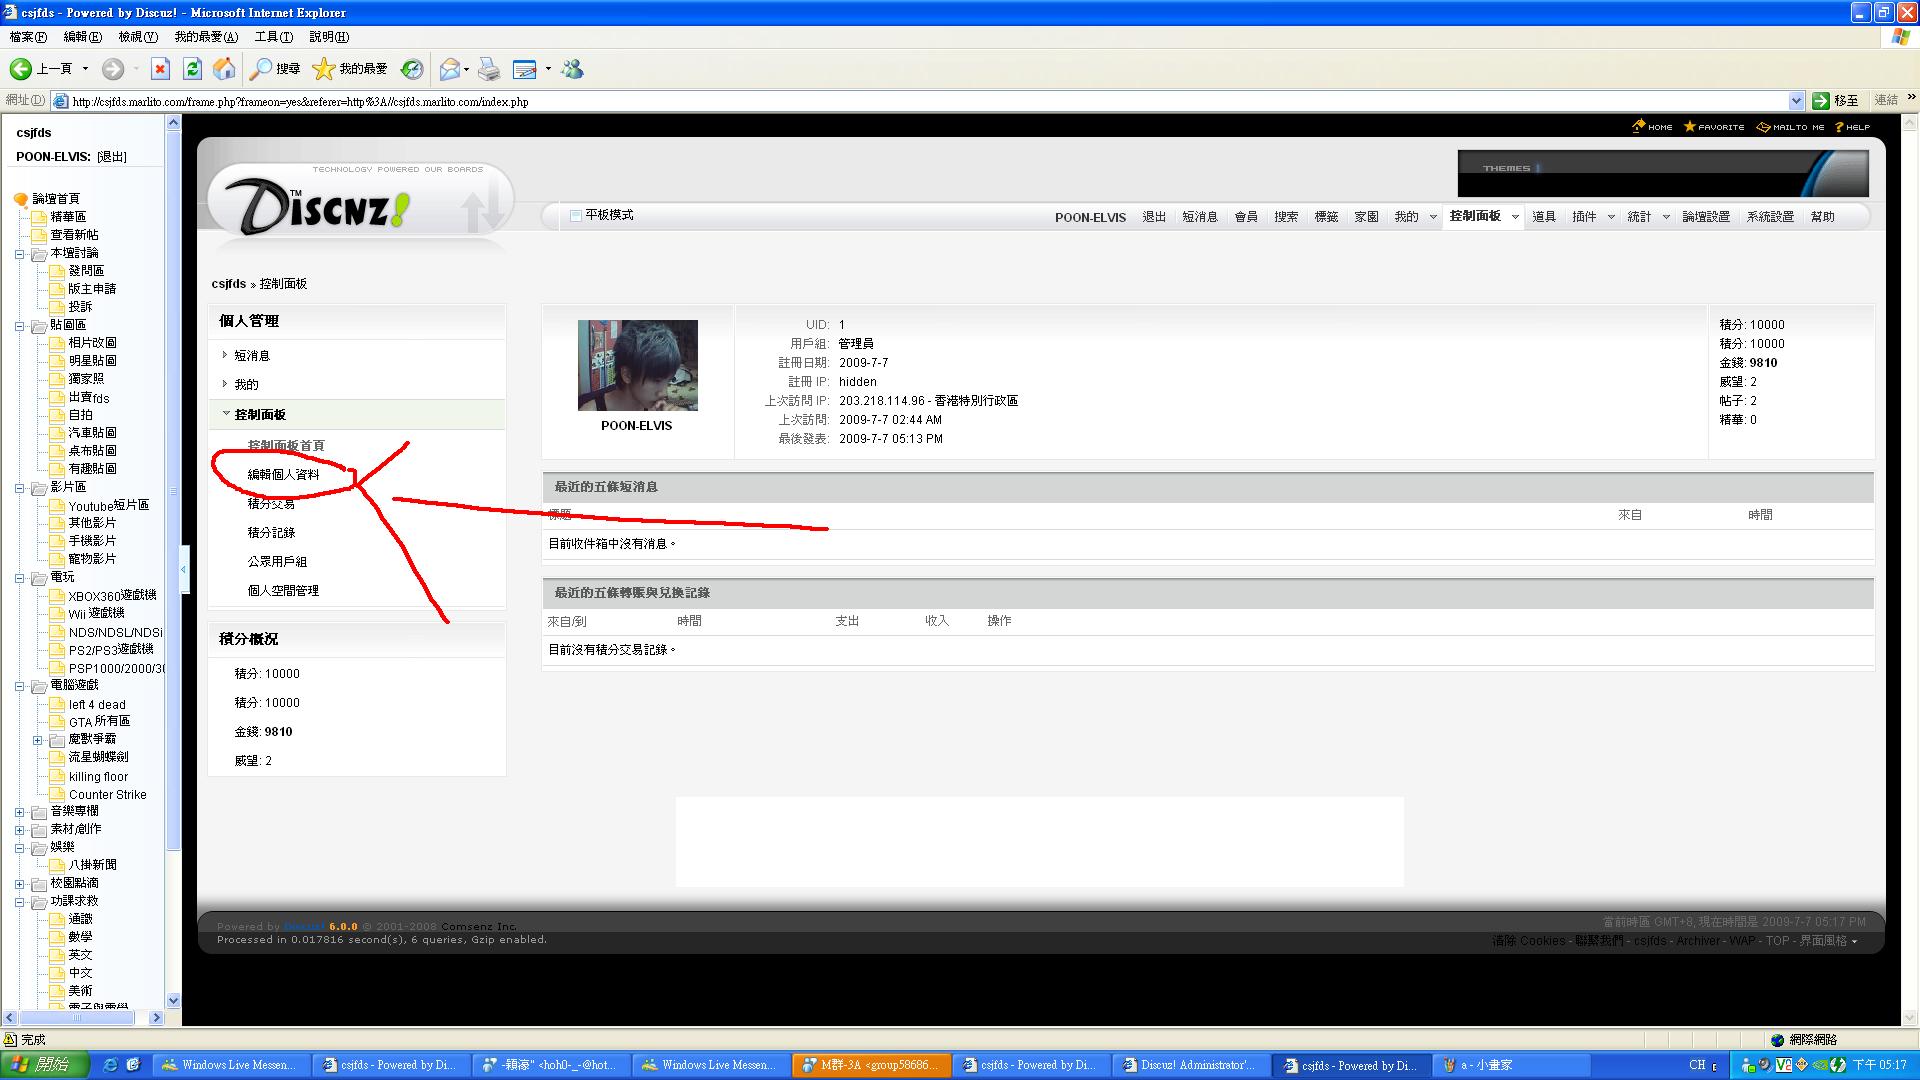Expand 音樂專欄 tree node

(x=19, y=812)
